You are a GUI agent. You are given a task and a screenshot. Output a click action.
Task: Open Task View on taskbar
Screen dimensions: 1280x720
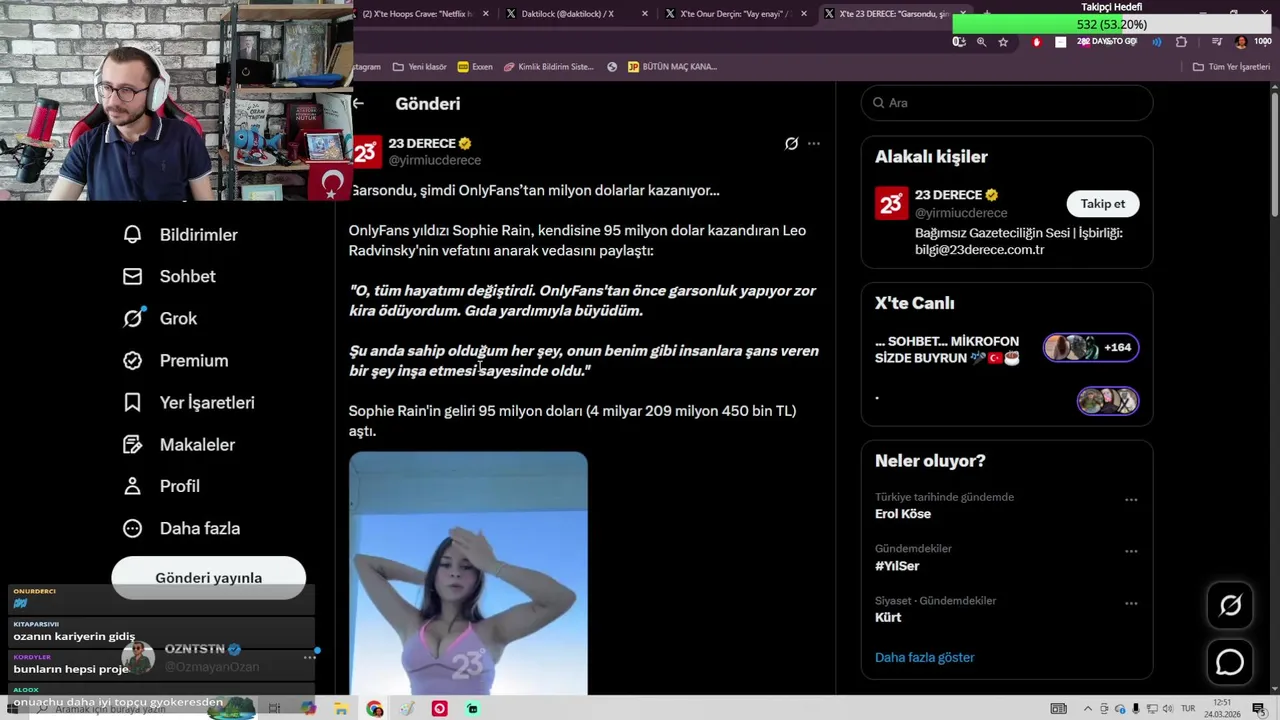274,708
